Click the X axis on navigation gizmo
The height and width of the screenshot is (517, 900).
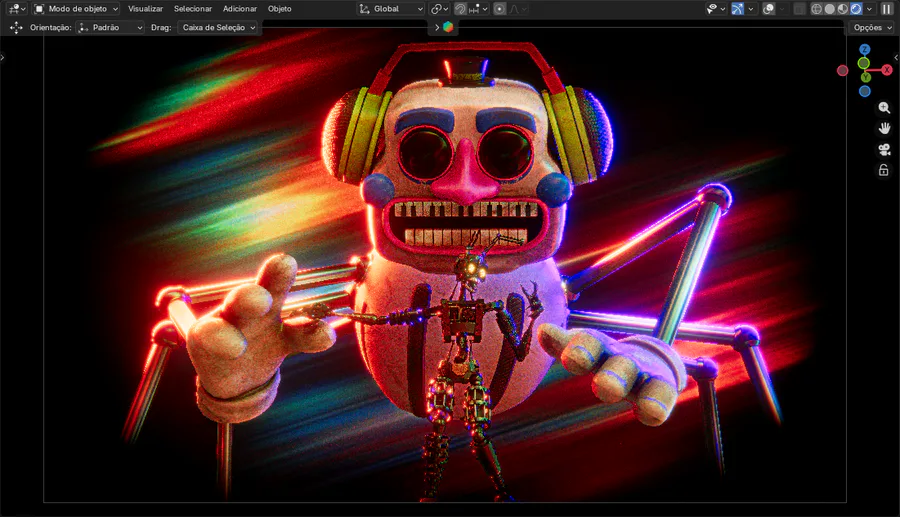click(887, 70)
